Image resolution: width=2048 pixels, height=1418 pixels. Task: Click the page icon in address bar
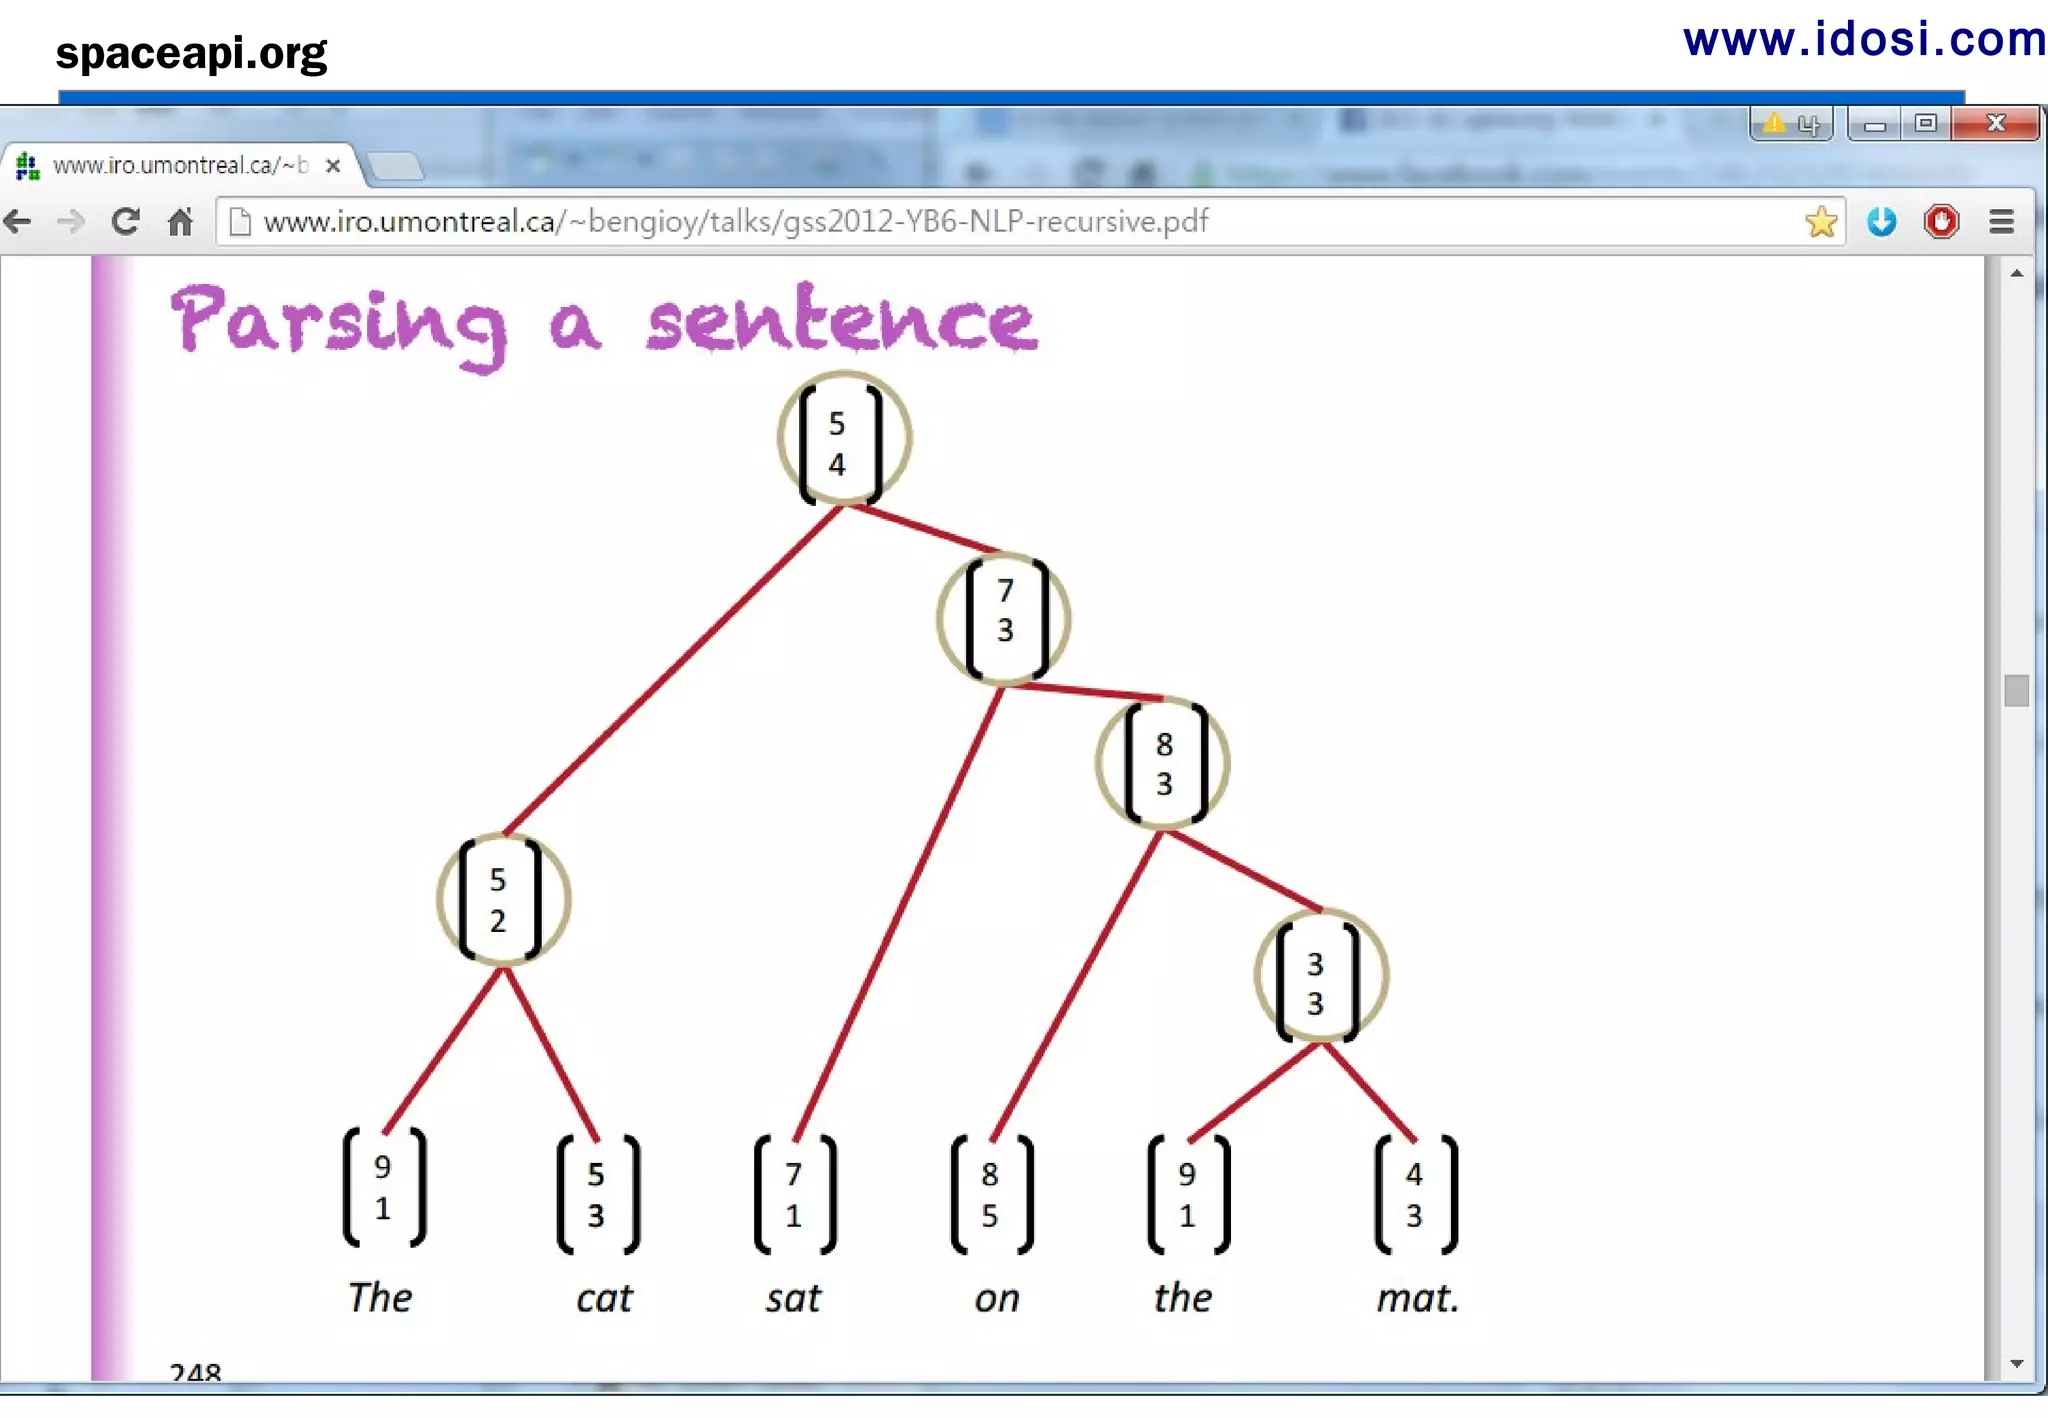click(x=240, y=221)
